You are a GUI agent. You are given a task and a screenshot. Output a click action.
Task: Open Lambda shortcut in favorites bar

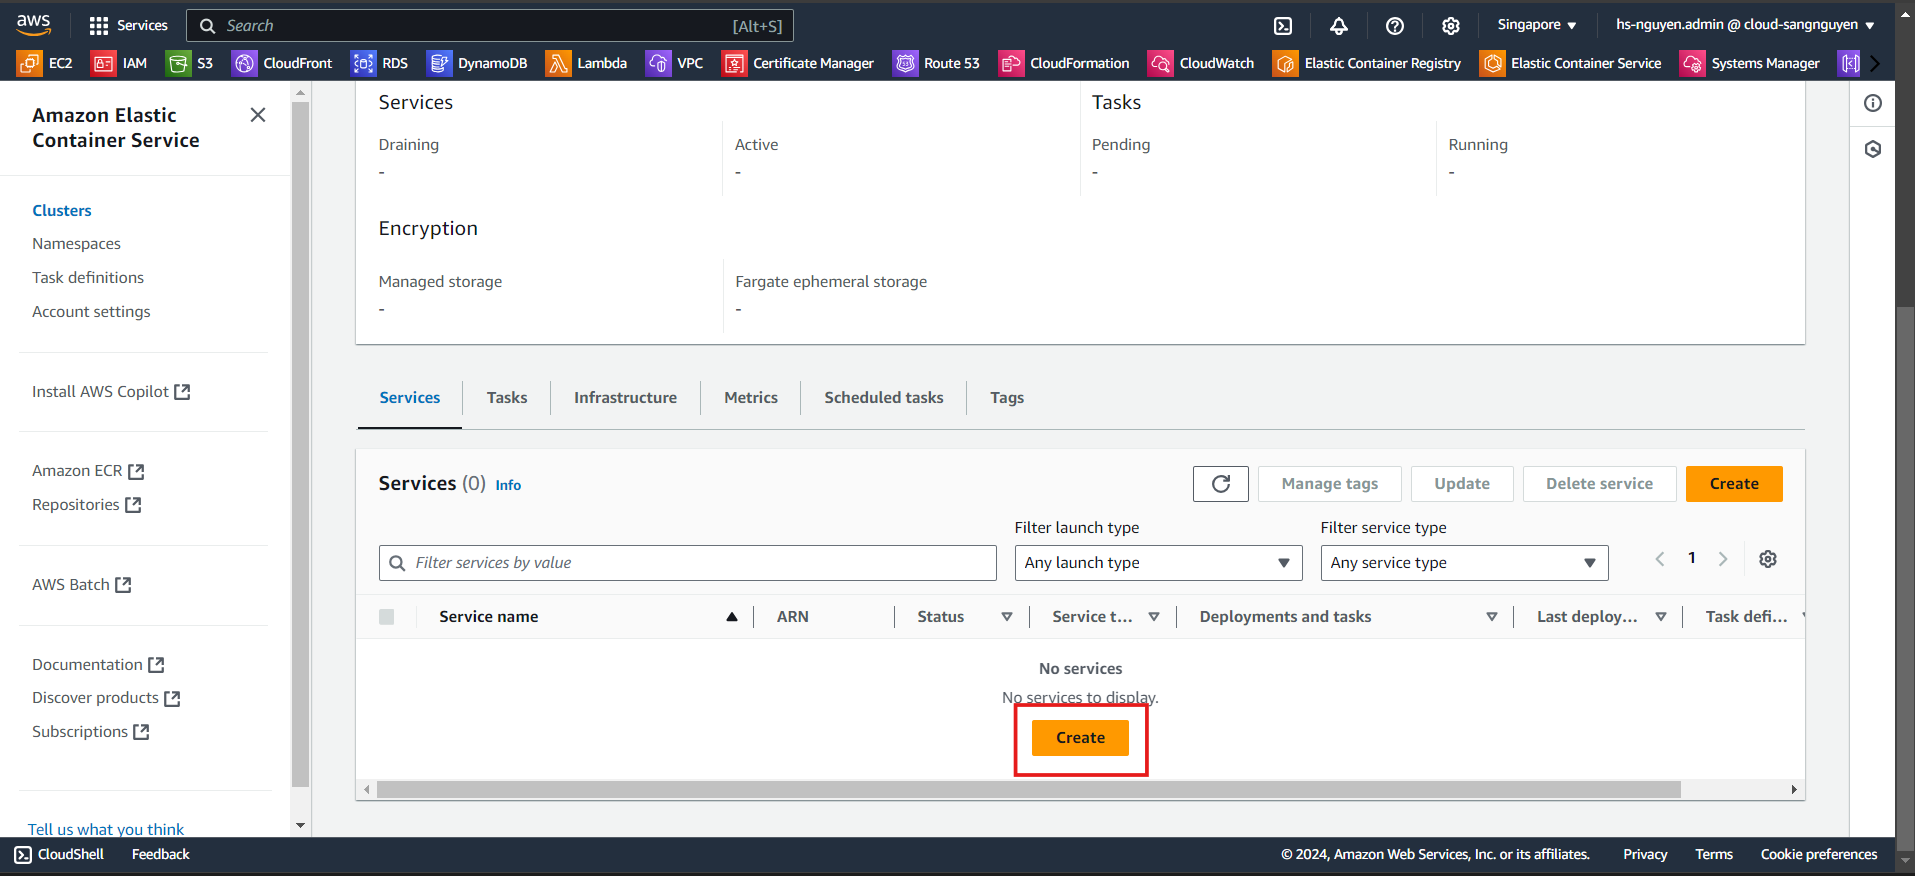pyautogui.click(x=586, y=63)
